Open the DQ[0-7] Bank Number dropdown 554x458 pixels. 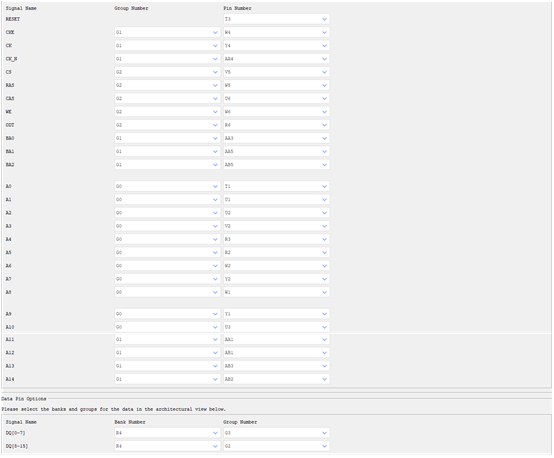click(x=167, y=433)
